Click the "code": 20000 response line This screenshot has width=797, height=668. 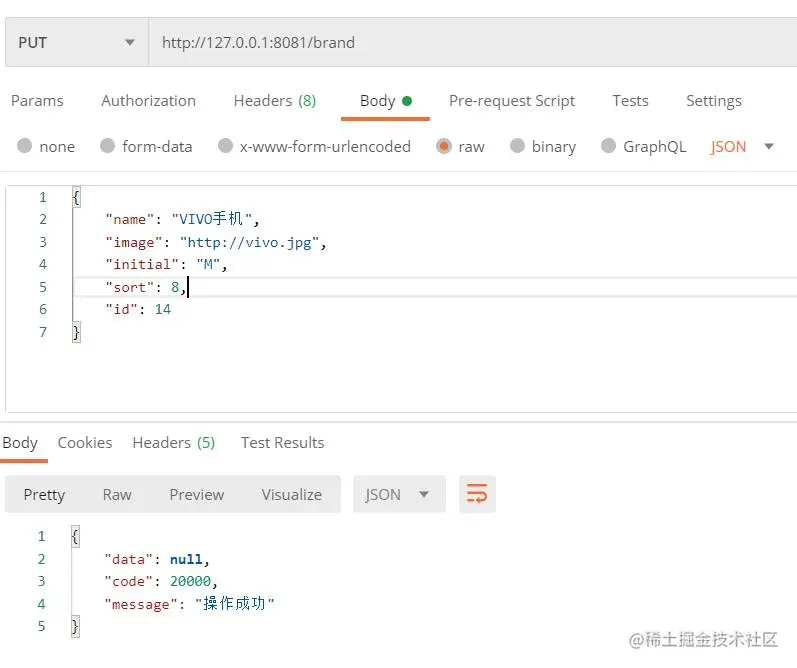point(161,581)
